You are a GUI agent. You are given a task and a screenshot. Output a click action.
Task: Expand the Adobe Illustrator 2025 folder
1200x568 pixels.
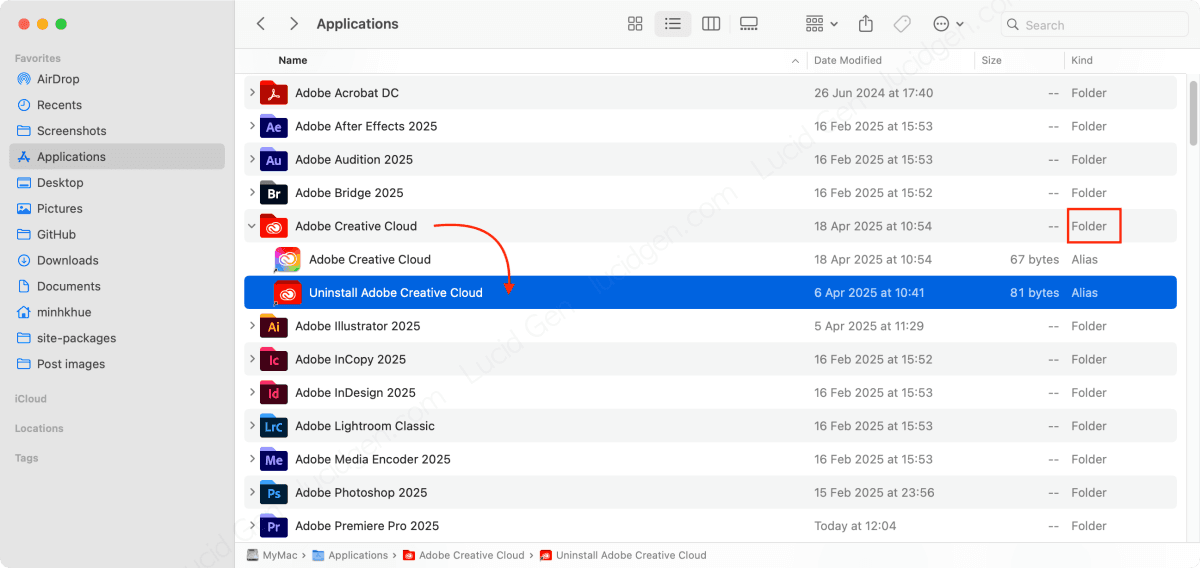[252, 326]
